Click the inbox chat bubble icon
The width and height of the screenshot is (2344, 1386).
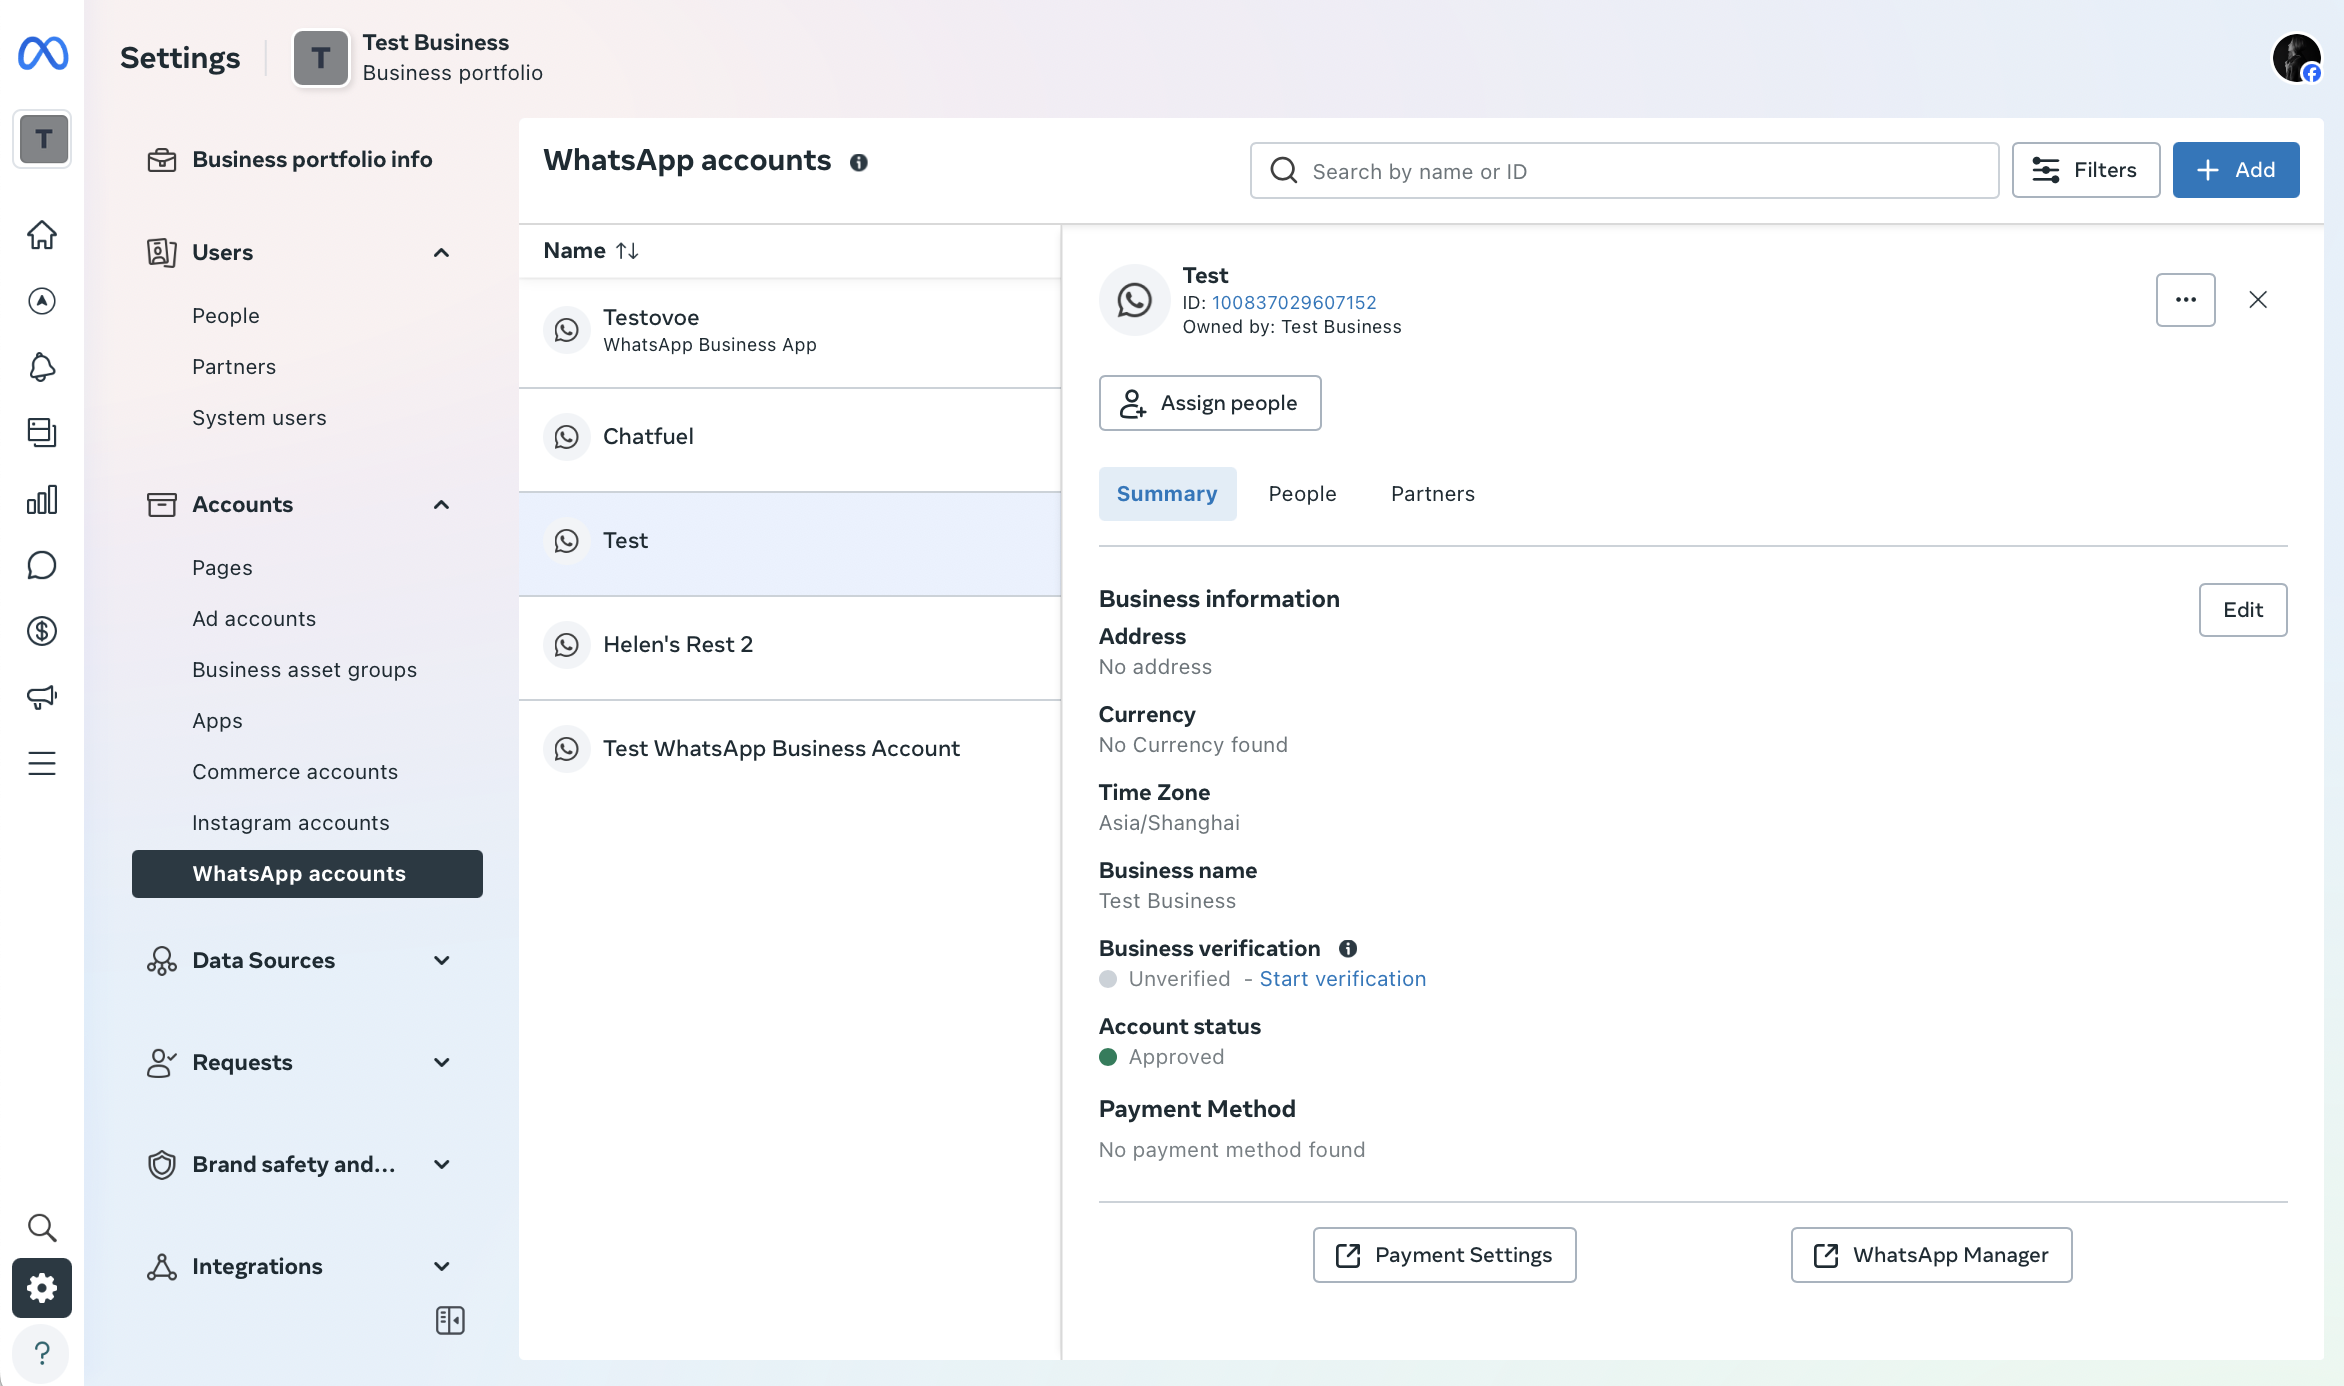click(x=42, y=565)
